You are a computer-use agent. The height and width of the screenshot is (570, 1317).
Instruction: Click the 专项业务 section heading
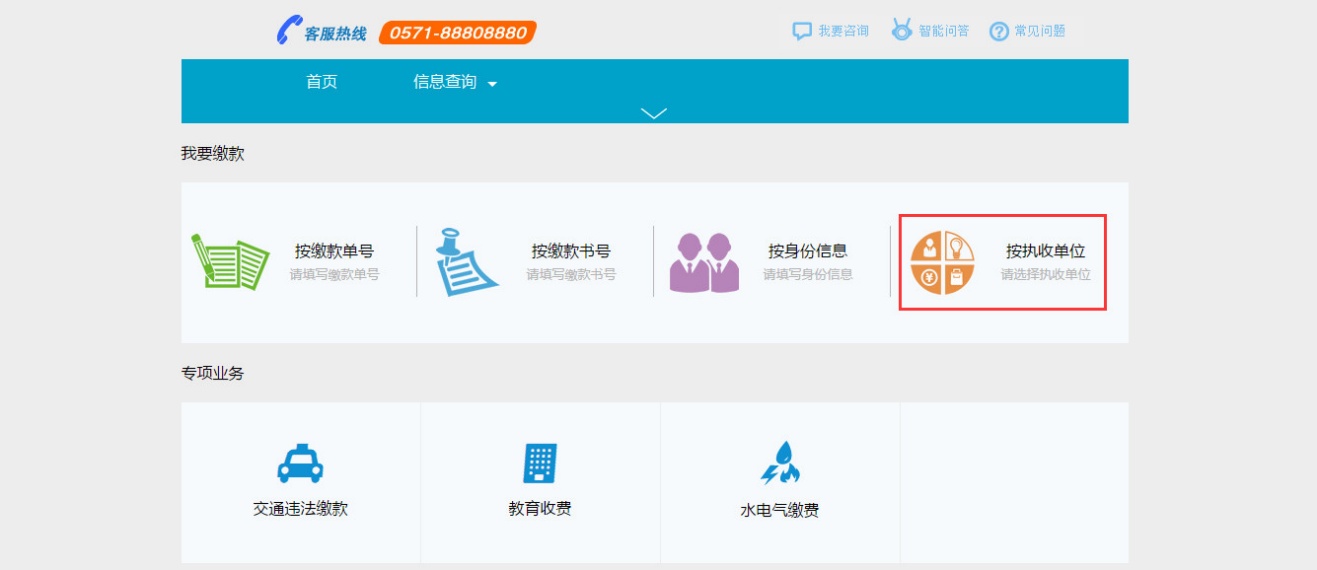tap(212, 374)
